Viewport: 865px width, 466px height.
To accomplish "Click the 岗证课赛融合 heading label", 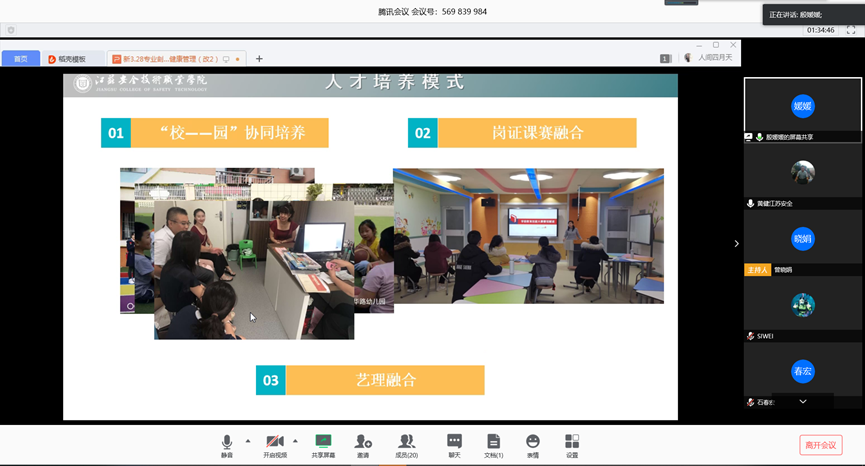I will click(x=537, y=133).
